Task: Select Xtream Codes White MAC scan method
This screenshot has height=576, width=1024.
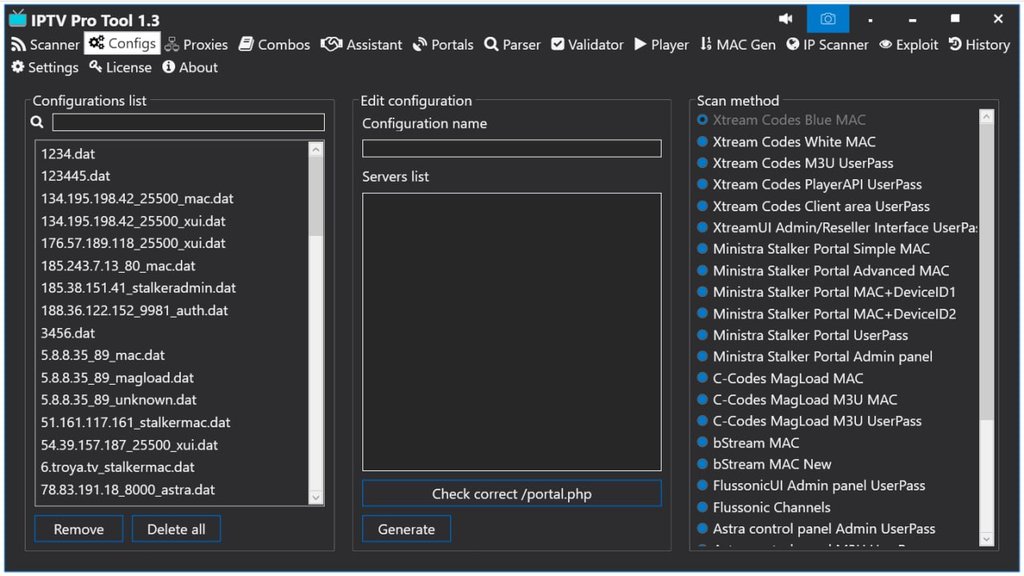Action: pos(786,142)
